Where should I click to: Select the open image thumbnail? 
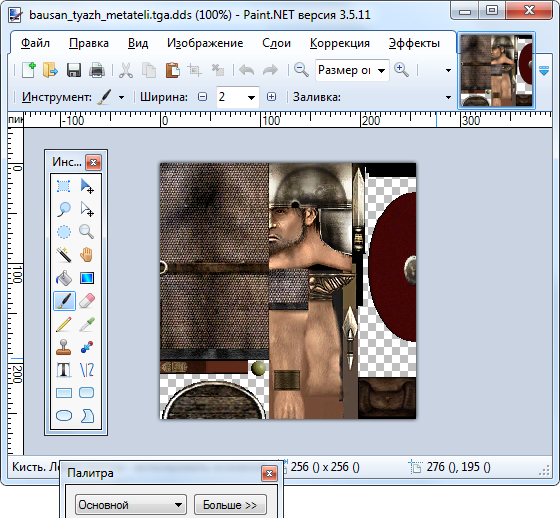[496, 70]
